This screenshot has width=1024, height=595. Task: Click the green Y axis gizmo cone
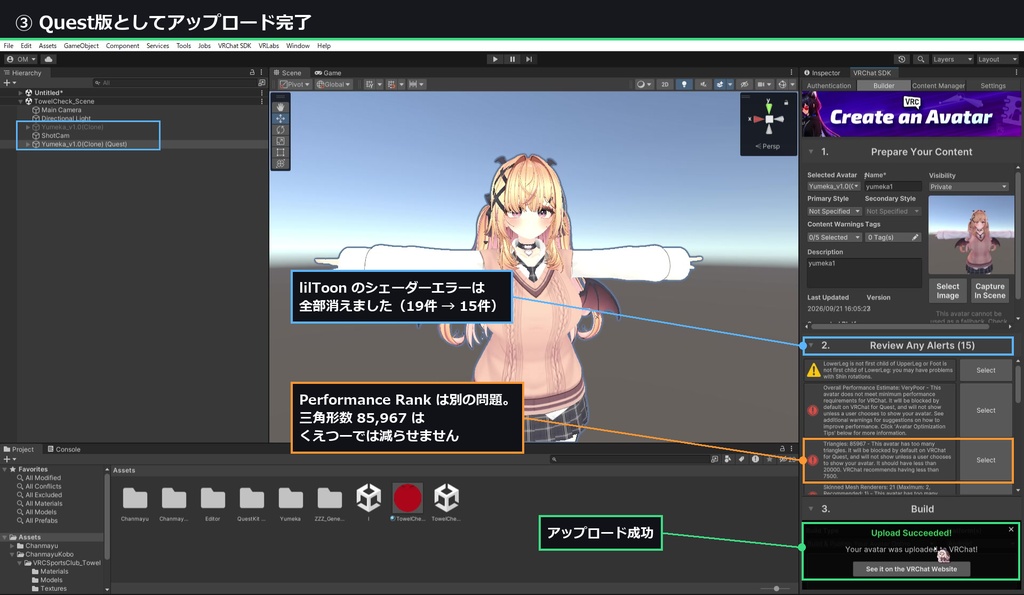769,106
